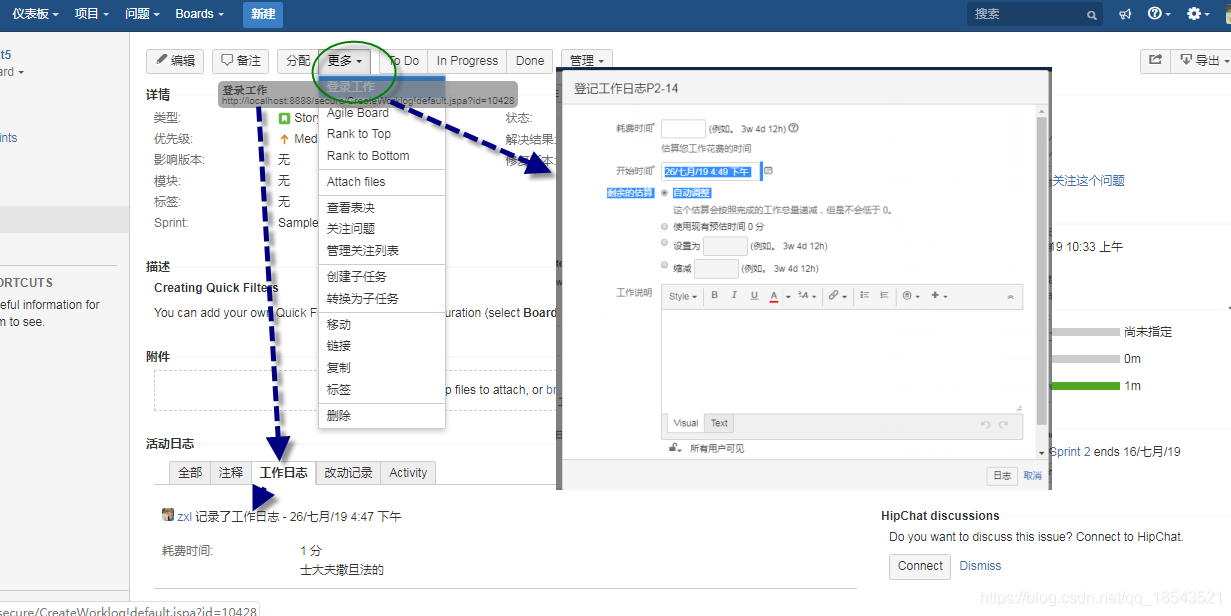This screenshot has height=616, width=1231.
Task: Click the undo arrow in the editor
Action: click(985, 424)
